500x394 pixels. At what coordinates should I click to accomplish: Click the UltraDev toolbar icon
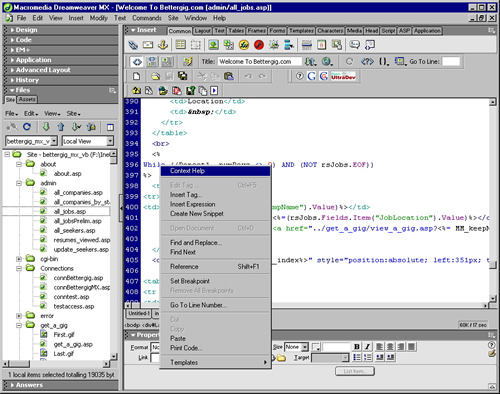coord(343,76)
